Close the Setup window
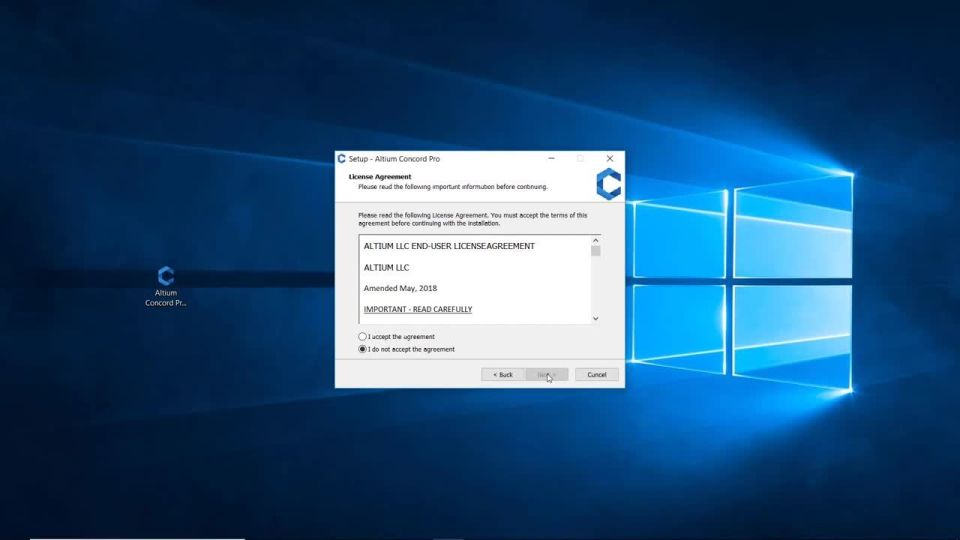960x540 pixels. click(610, 159)
